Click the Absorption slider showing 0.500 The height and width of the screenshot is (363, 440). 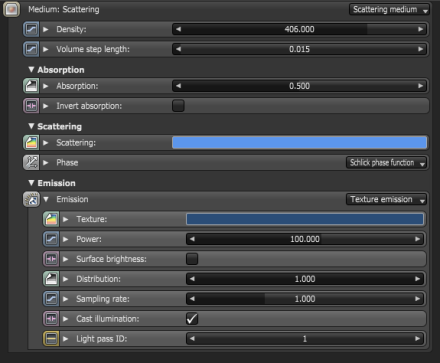coord(299,86)
